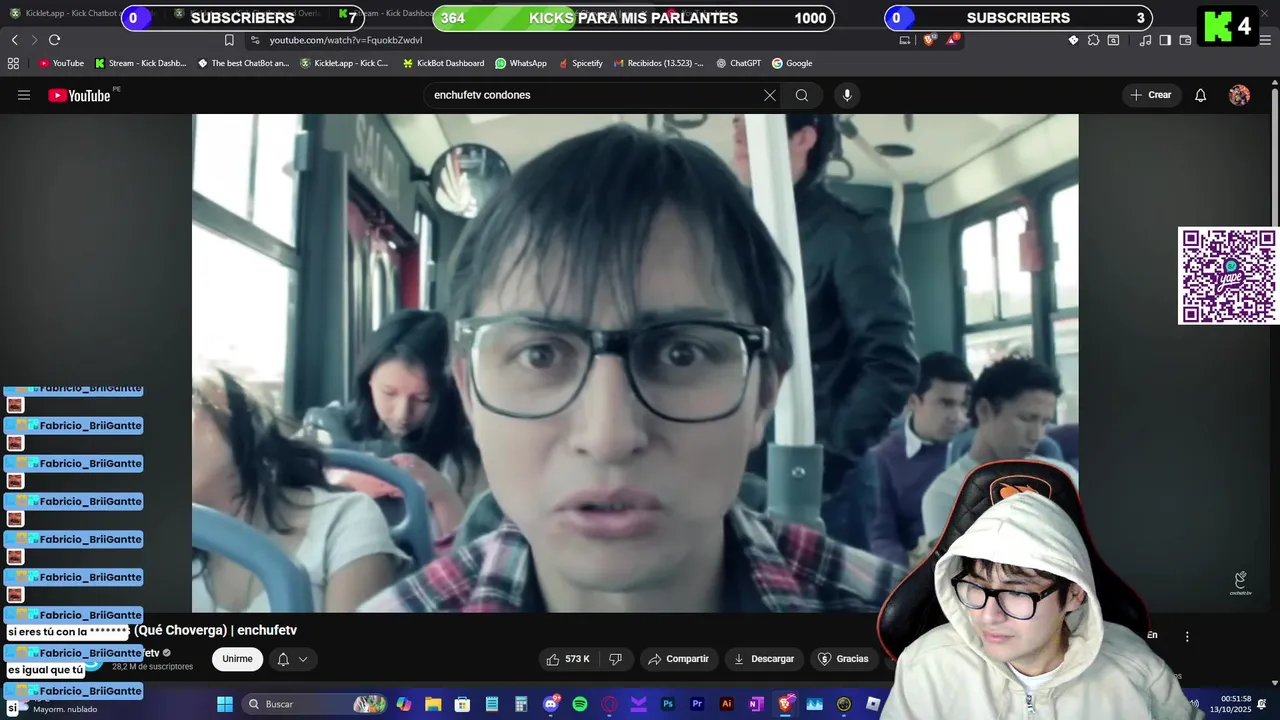Open the YouTube guide hamburger menu
This screenshot has height=720, width=1280.
(24, 95)
